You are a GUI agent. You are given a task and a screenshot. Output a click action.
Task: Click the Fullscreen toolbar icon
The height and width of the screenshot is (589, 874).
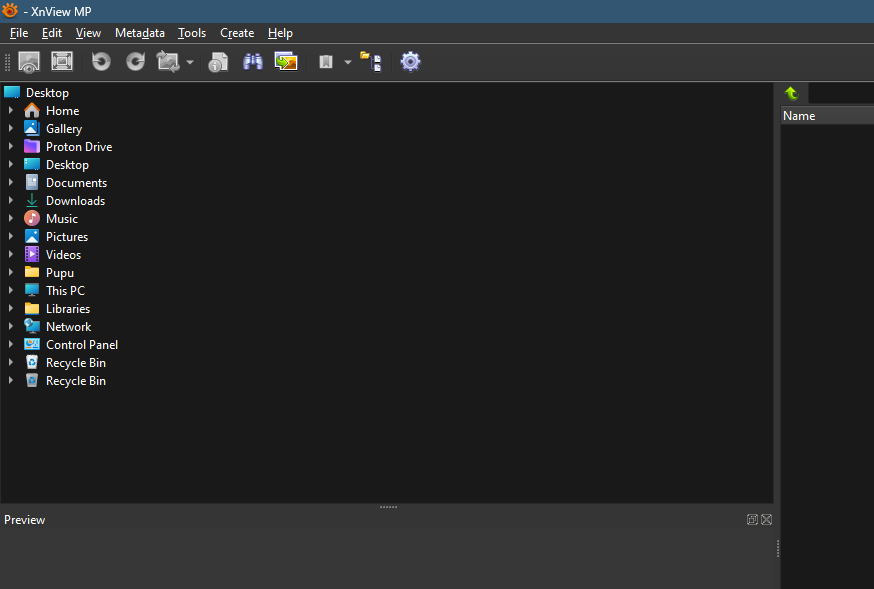coord(62,61)
